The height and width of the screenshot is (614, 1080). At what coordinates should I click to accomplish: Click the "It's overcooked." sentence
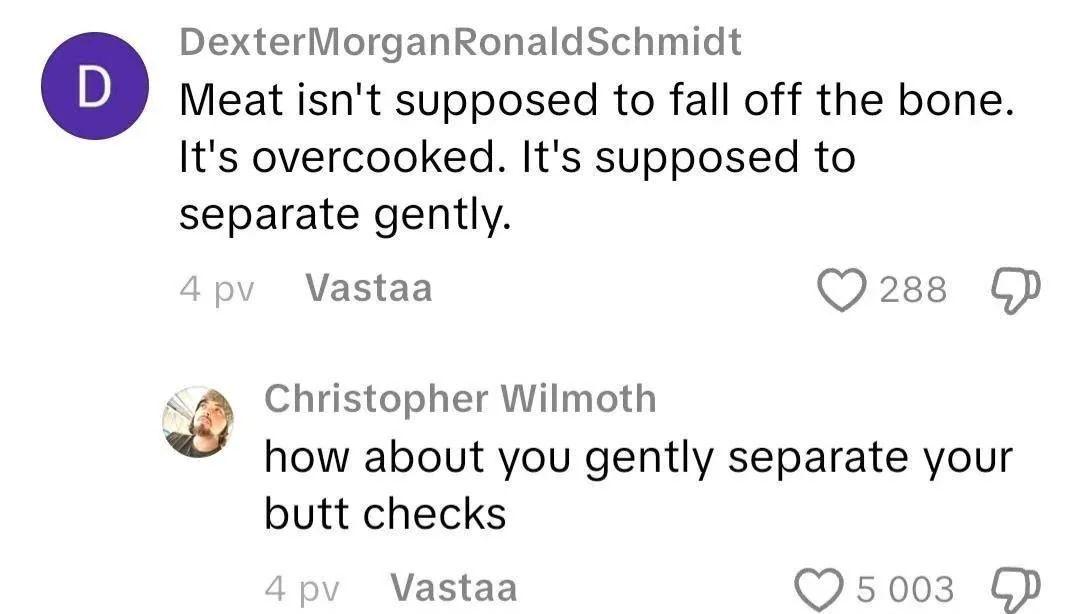(338, 158)
